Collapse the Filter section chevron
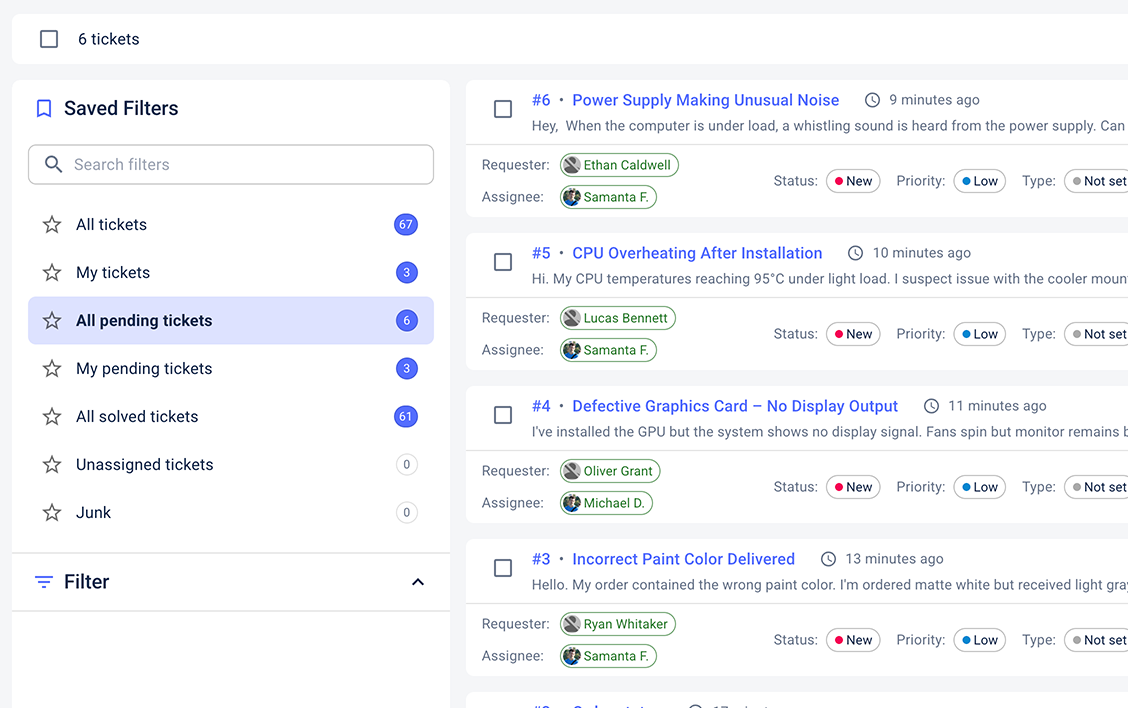The image size is (1128, 708). click(x=418, y=582)
